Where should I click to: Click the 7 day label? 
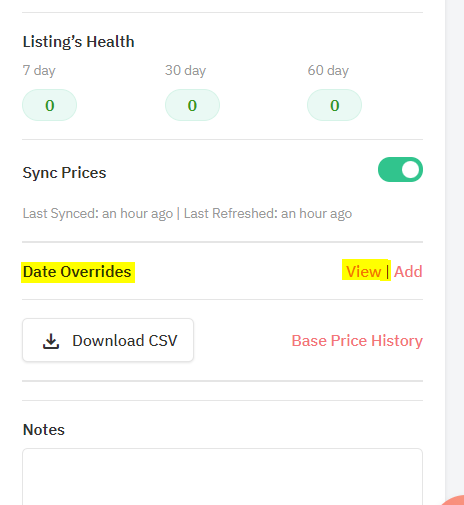(x=39, y=71)
